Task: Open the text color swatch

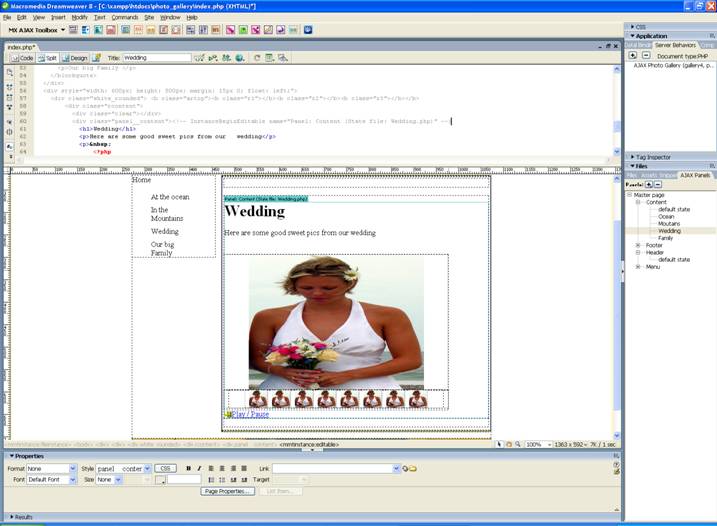Action: point(160,480)
